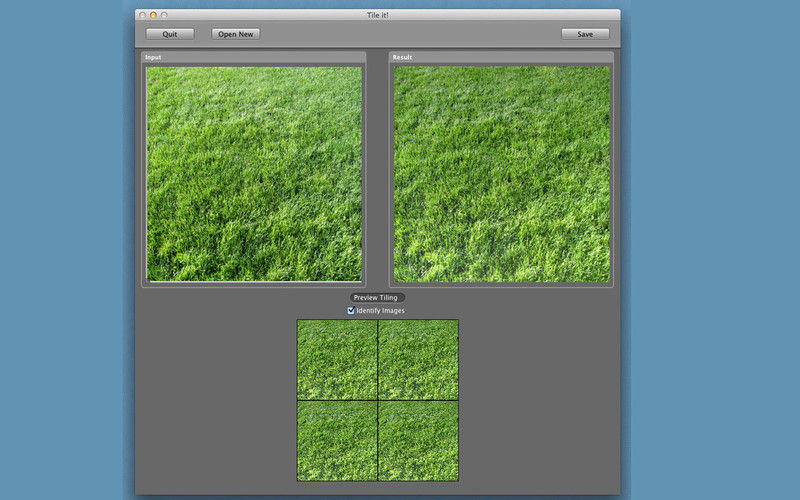Click the Tile it! window title
800x500 pixels.
[x=378, y=15]
